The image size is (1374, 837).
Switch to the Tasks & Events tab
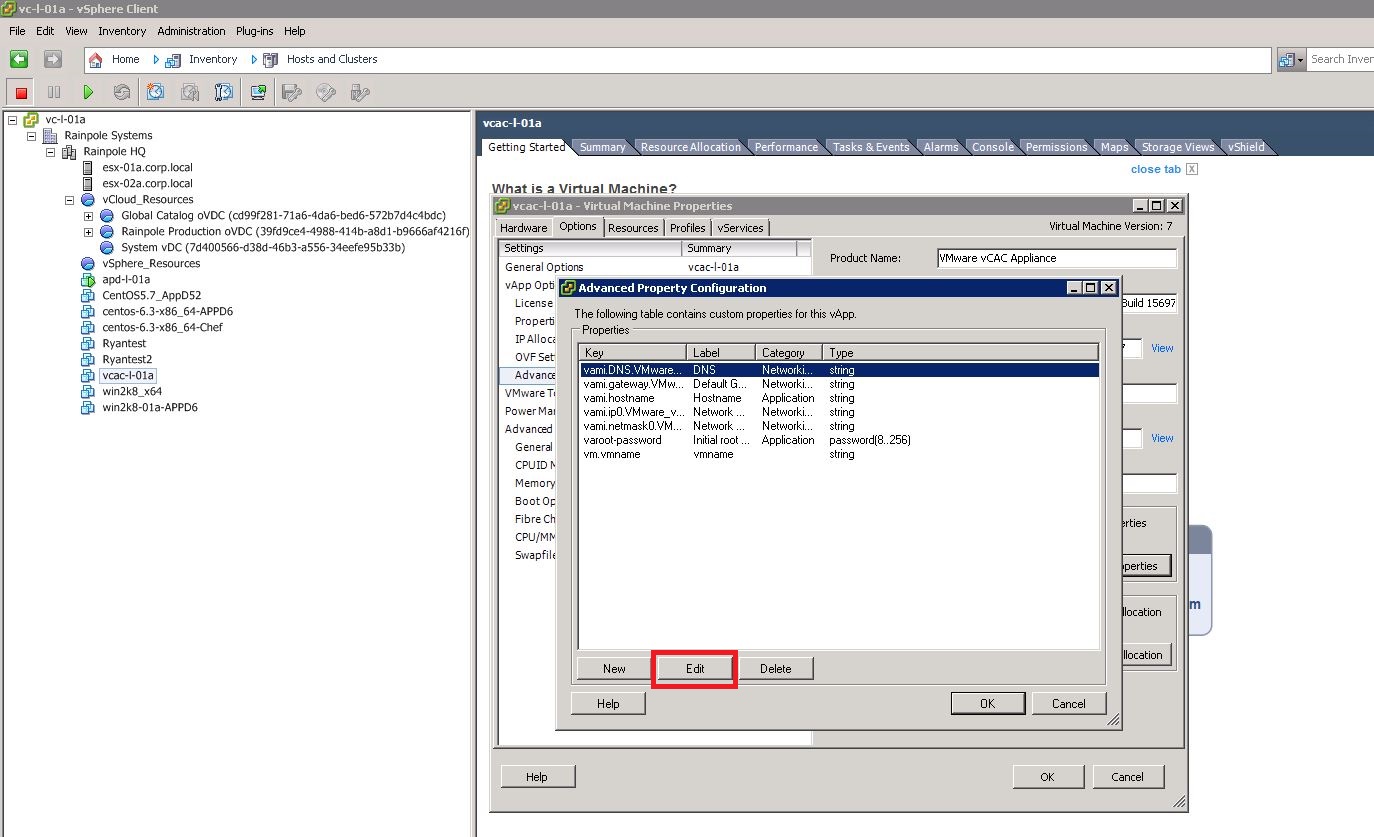click(x=871, y=147)
